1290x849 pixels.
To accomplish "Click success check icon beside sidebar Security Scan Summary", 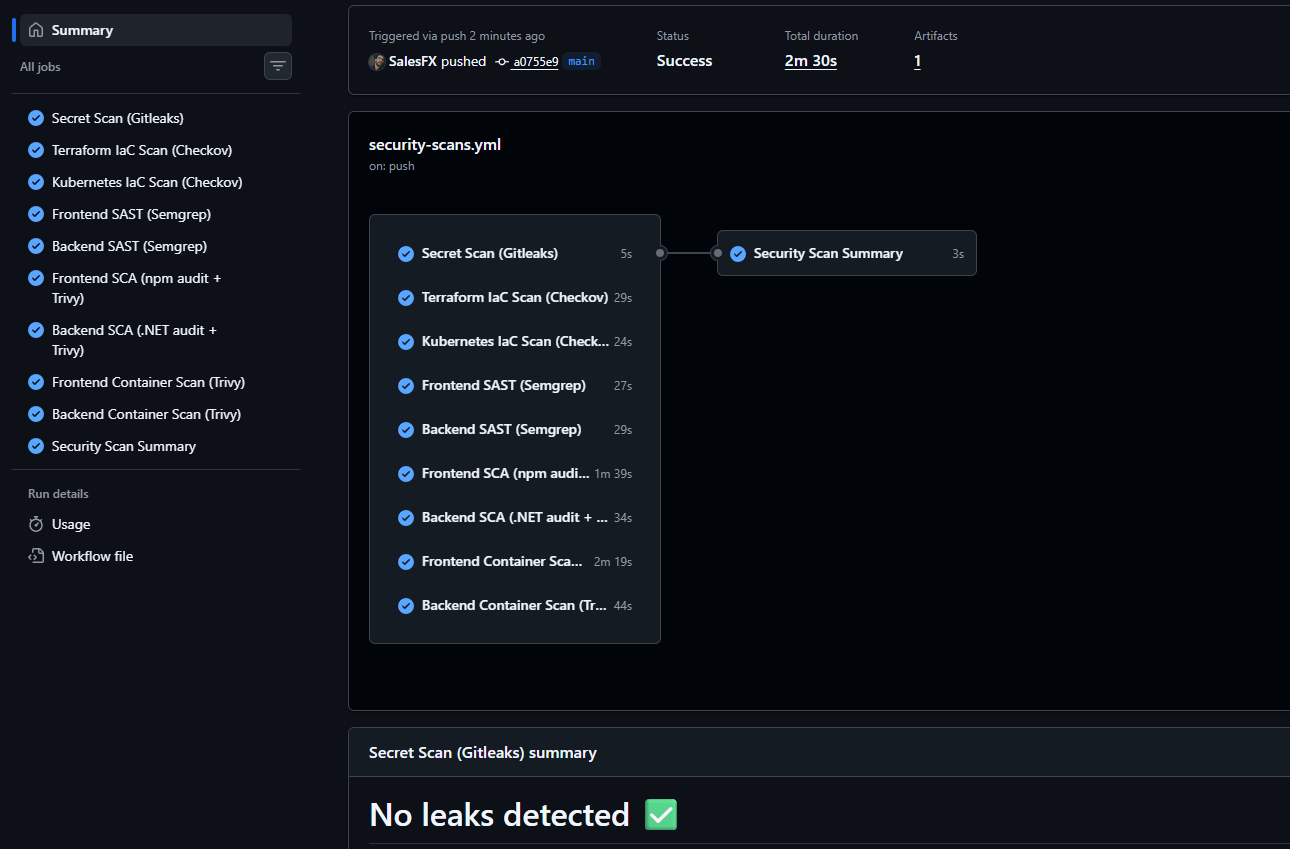I will [36, 446].
